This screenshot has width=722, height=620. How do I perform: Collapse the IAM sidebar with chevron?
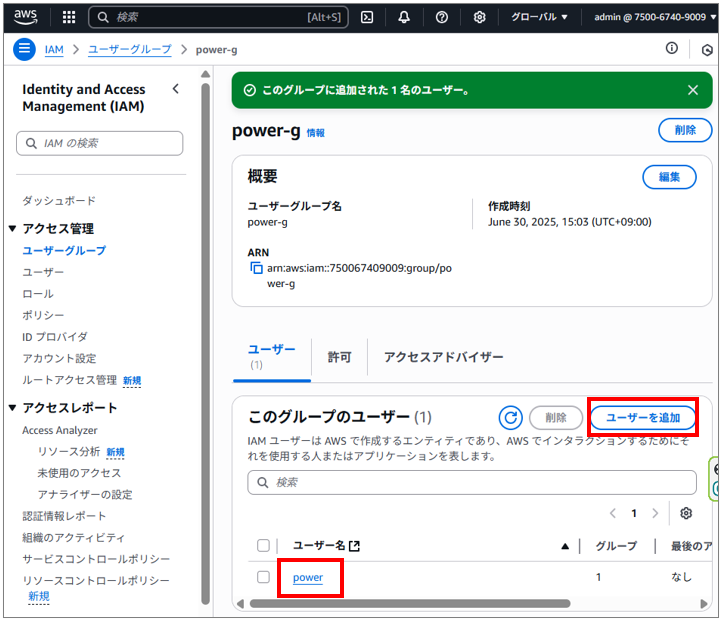[176, 89]
